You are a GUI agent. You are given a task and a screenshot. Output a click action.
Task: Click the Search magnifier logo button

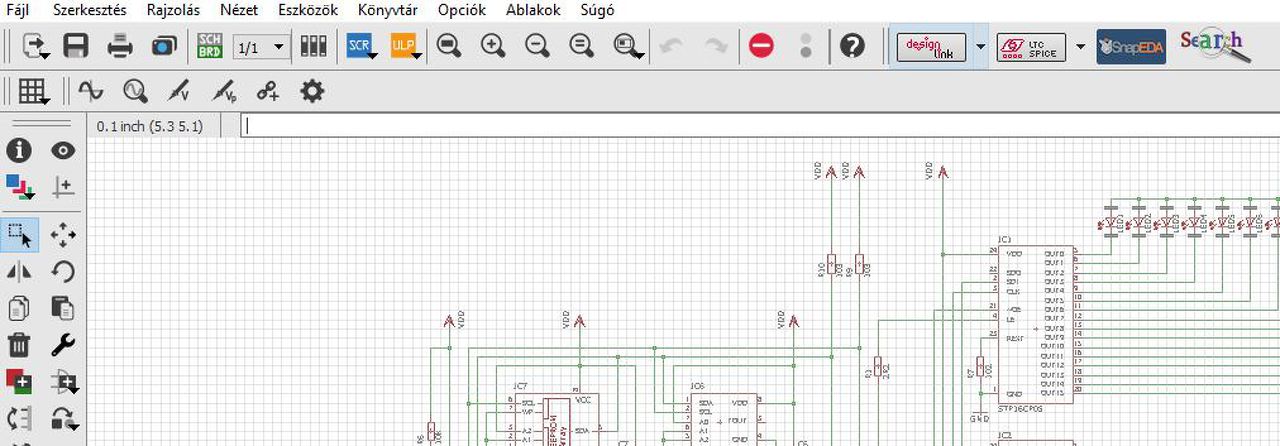1215,46
